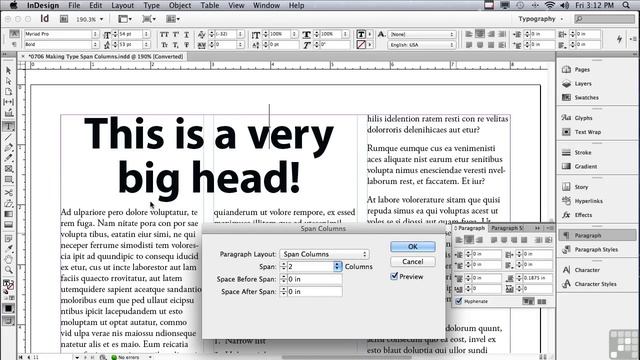Click the text stroke None swatch

pyautogui.click(x=361, y=44)
